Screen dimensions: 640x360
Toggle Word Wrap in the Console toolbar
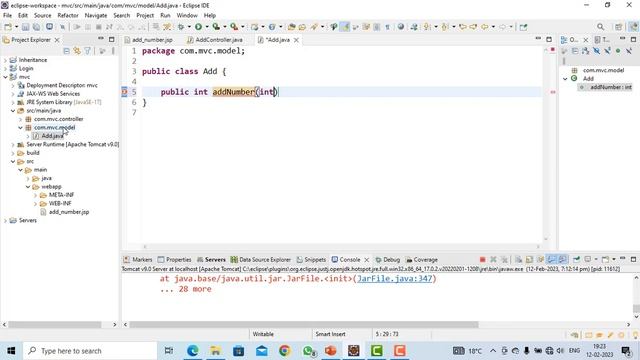[x=540, y=260]
